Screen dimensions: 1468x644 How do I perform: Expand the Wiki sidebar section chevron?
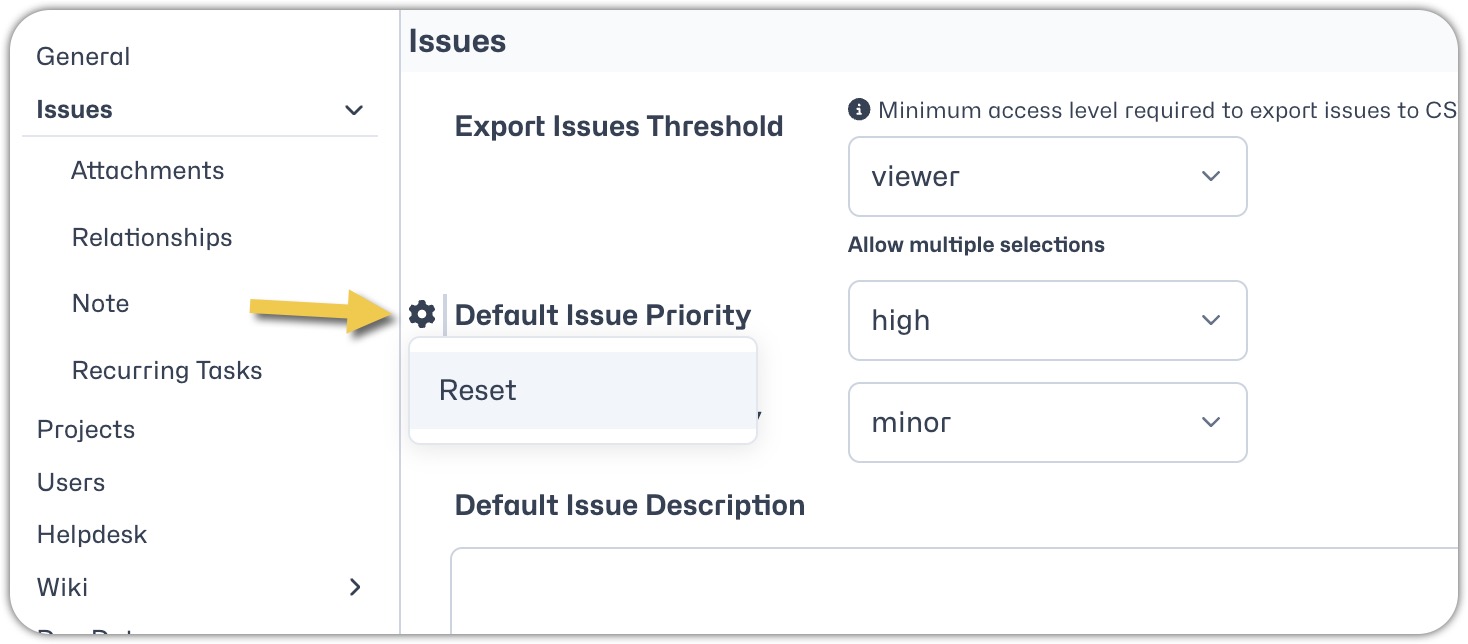[354, 587]
